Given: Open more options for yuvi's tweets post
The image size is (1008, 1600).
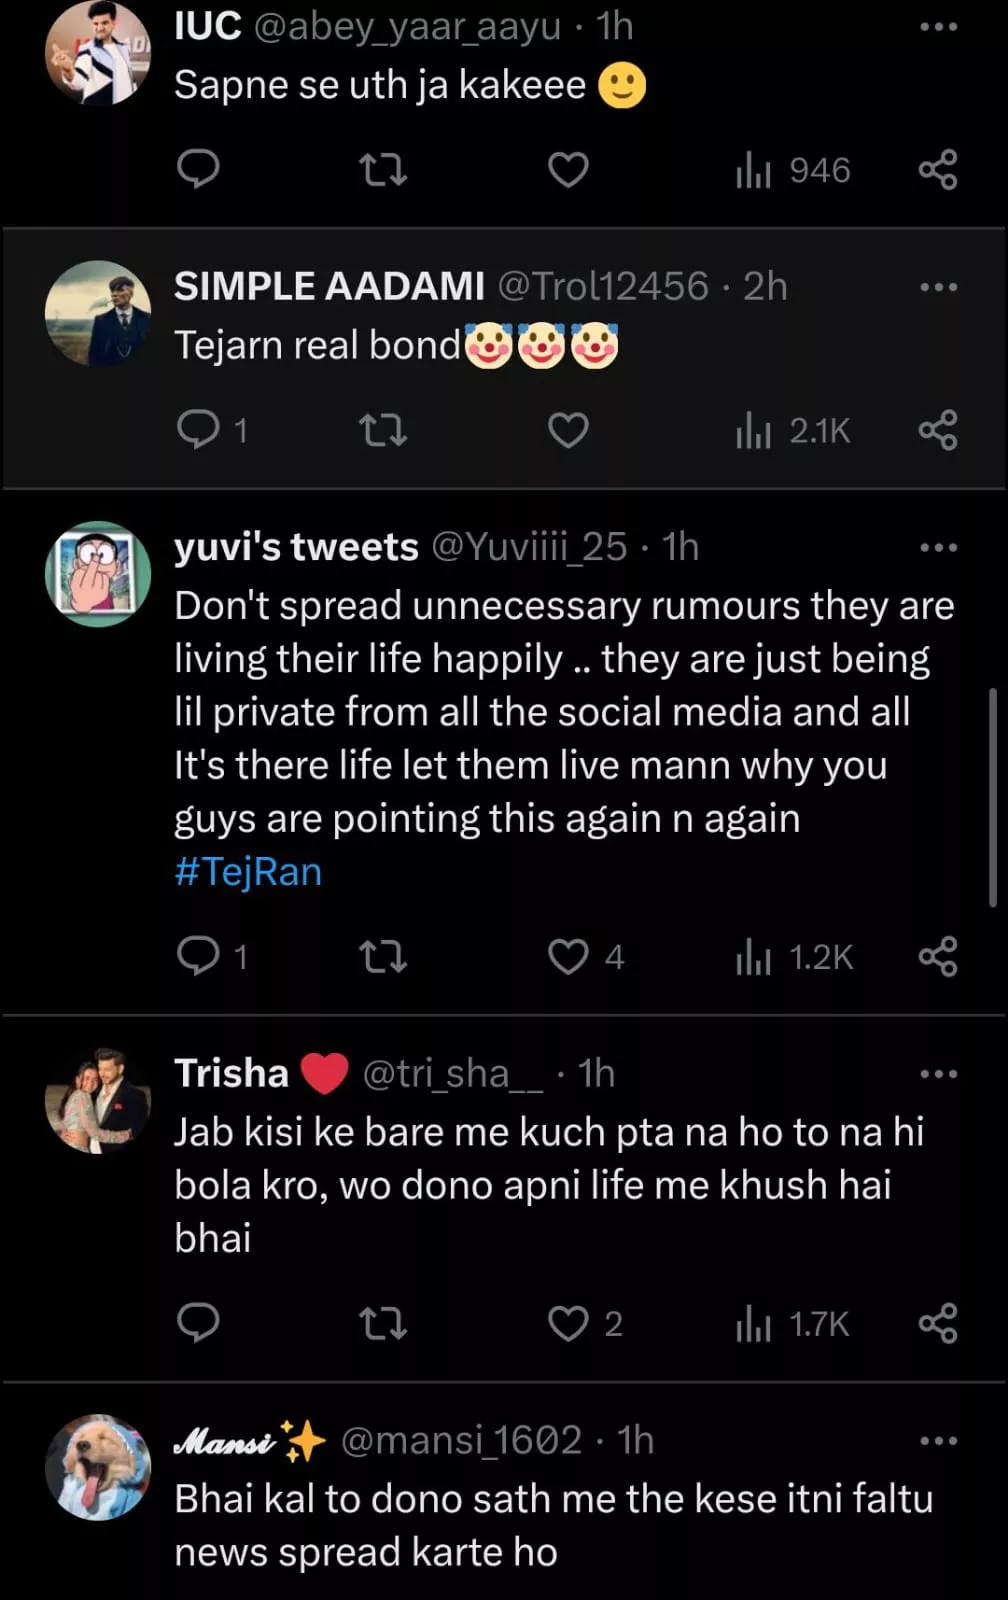Looking at the screenshot, I should [x=938, y=548].
